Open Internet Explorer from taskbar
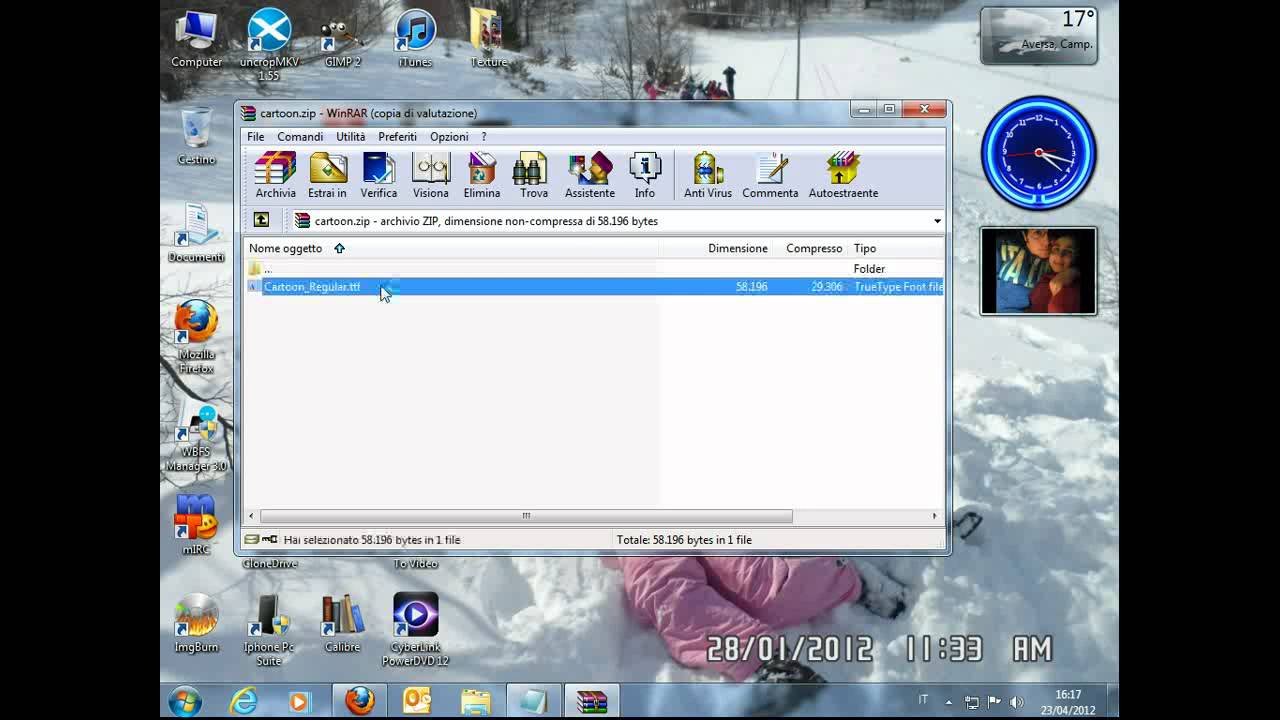Image resolution: width=1280 pixels, height=720 pixels. 244,702
